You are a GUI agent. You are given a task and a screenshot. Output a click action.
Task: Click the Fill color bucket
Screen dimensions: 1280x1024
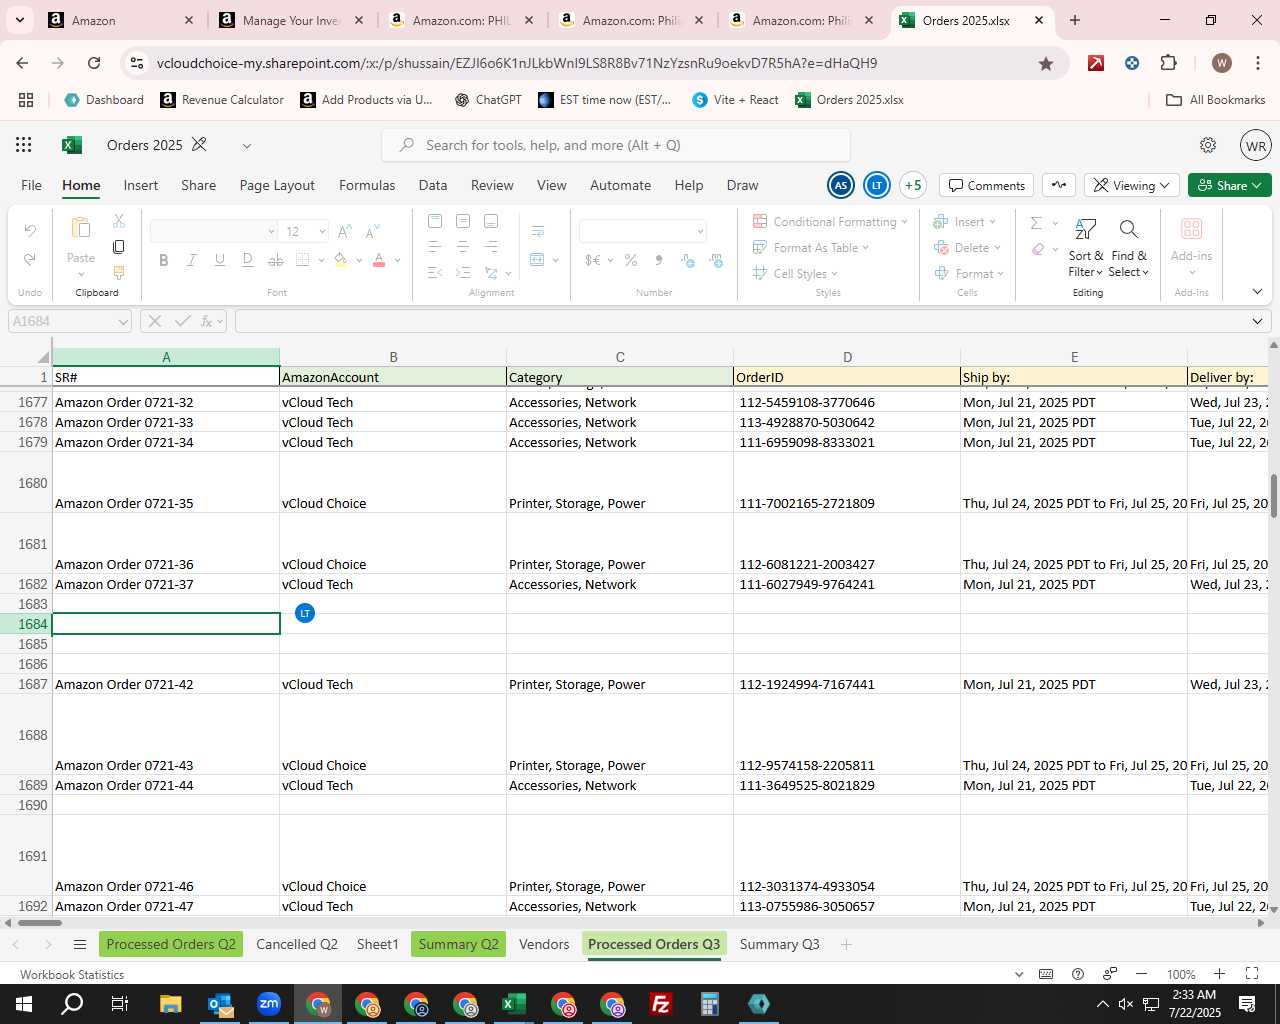click(340, 260)
